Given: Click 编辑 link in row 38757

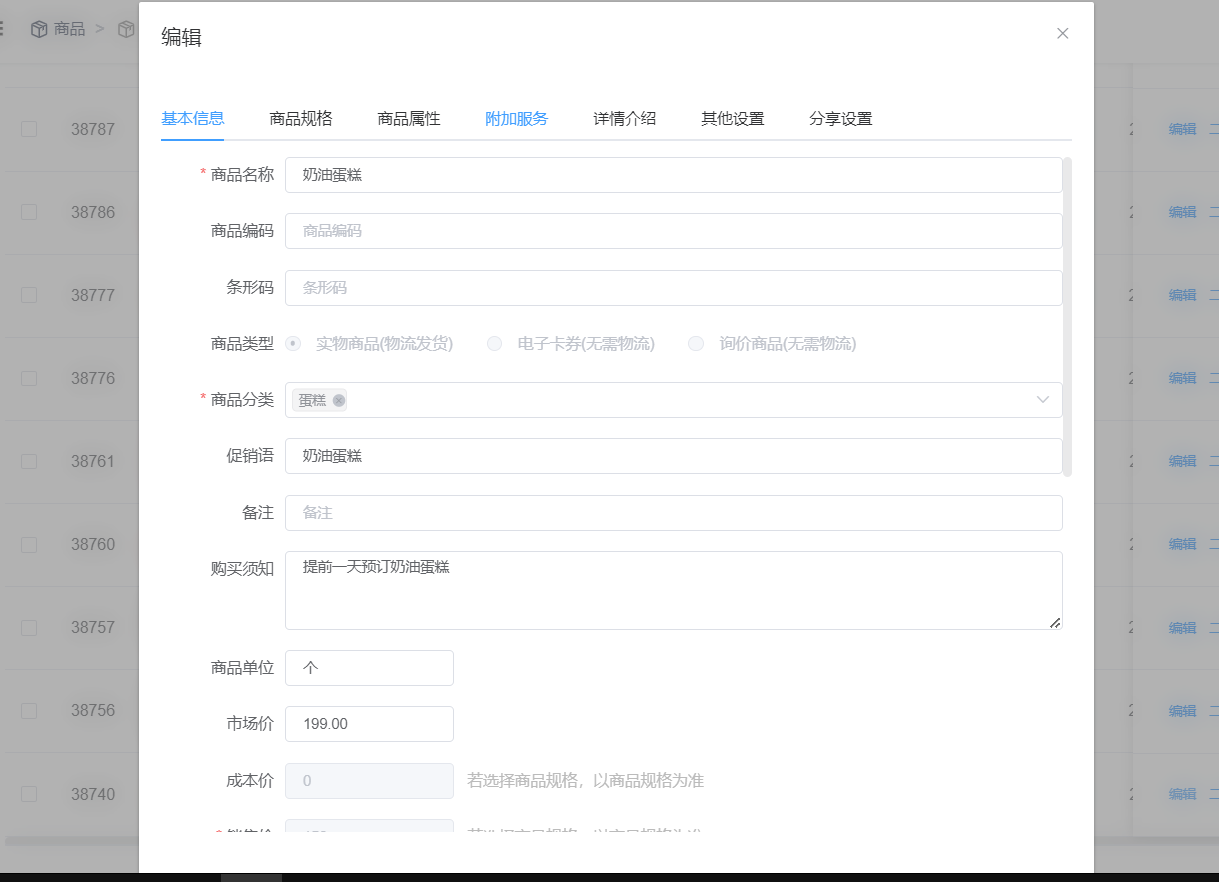Looking at the screenshot, I should (x=1183, y=627).
